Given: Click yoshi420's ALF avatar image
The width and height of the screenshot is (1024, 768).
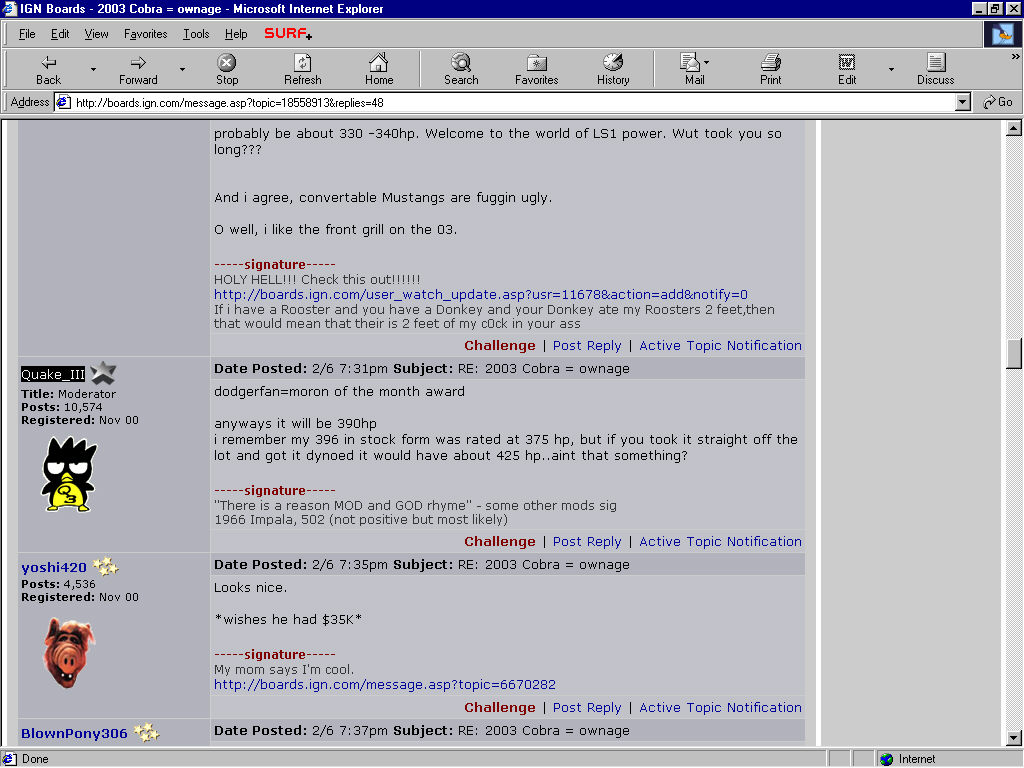Looking at the screenshot, I should click(x=69, y=652).
